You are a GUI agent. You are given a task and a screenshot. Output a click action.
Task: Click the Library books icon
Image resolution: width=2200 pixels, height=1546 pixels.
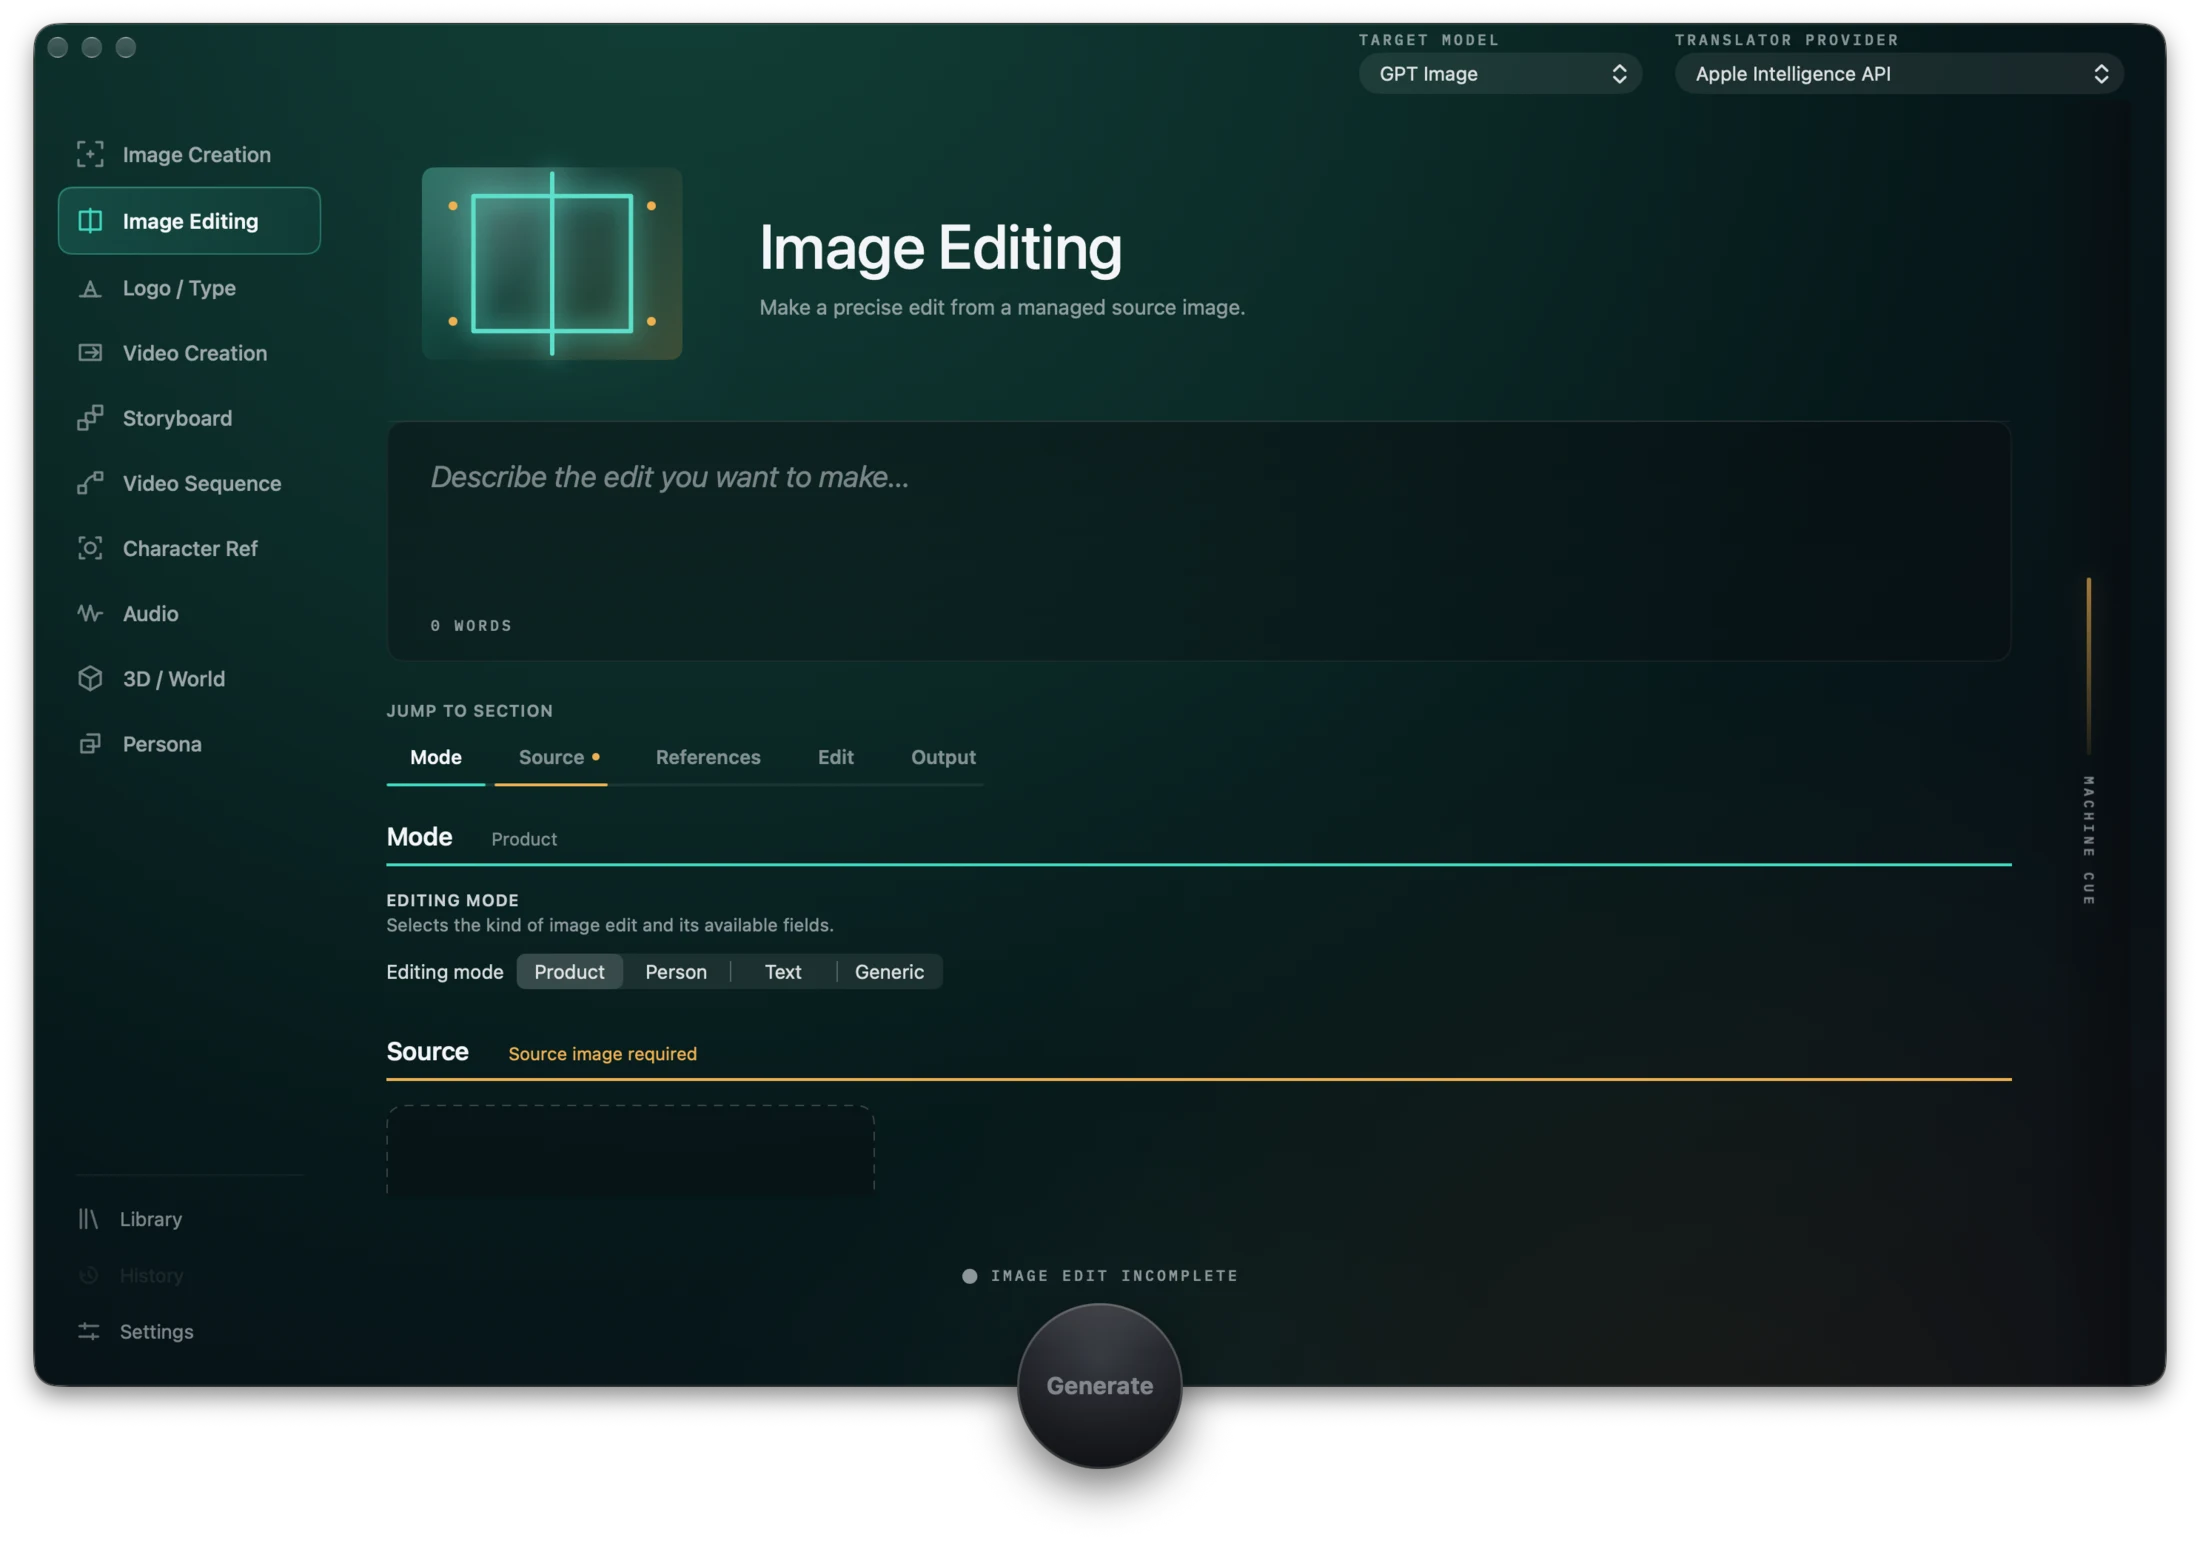pos(89,1218)
